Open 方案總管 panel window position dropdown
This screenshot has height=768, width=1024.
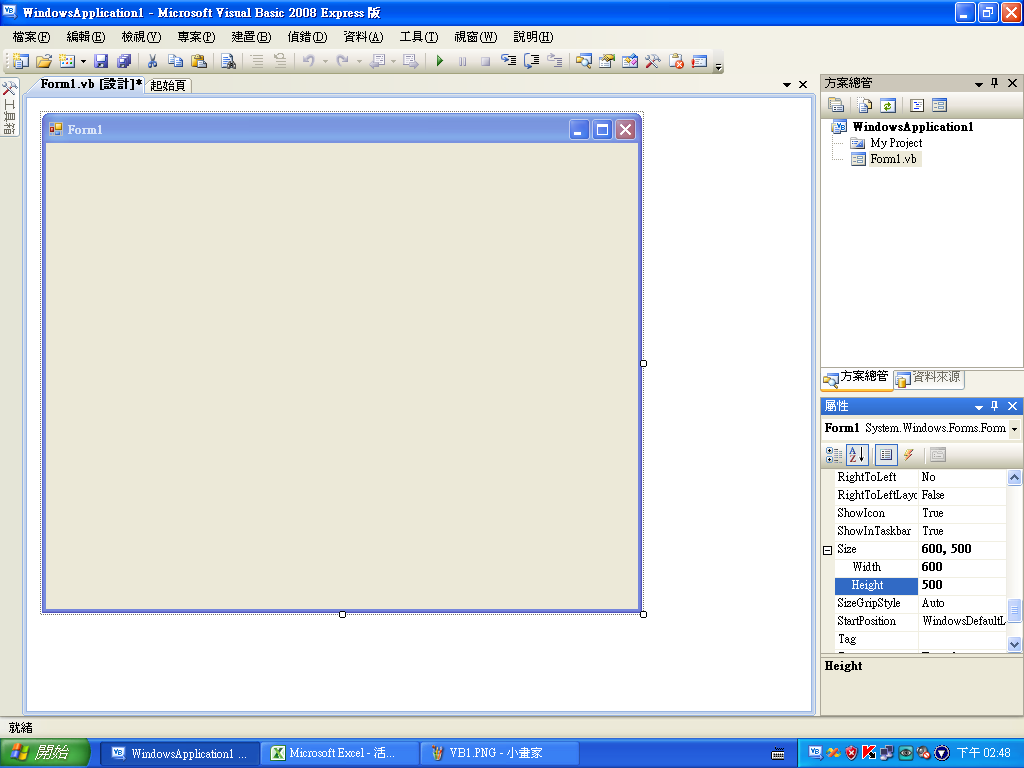[978, 84]
